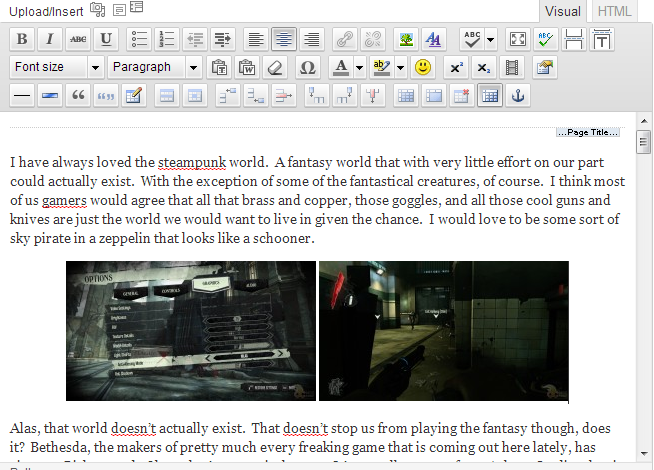Click the insert column after icon
This screenshot has width=654, height=470.
[345, 96]
